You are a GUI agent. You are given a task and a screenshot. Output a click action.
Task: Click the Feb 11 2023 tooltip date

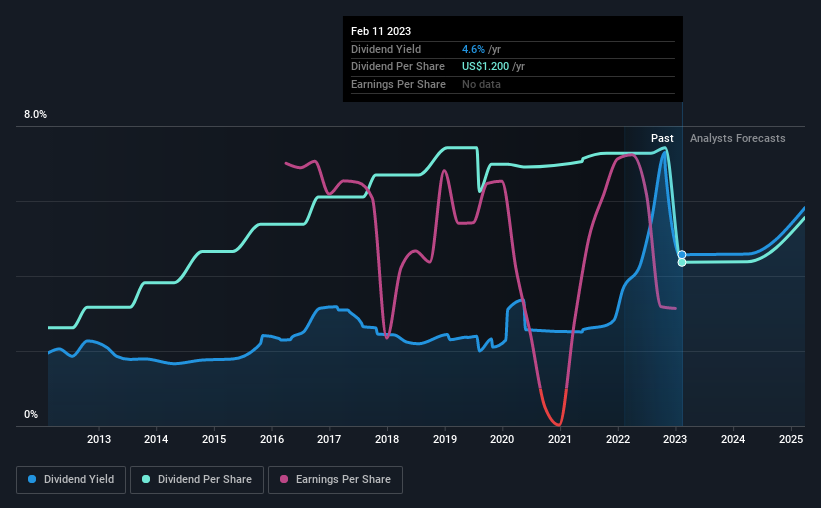coord(381,31)
